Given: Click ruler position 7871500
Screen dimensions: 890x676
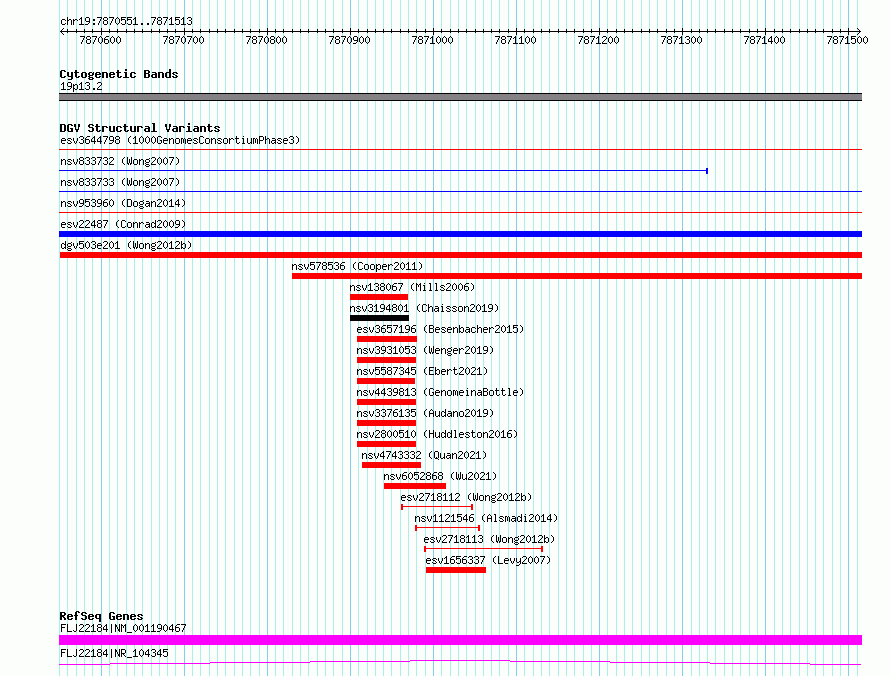Looking at the screenshot, I should [x=847, y=40].
